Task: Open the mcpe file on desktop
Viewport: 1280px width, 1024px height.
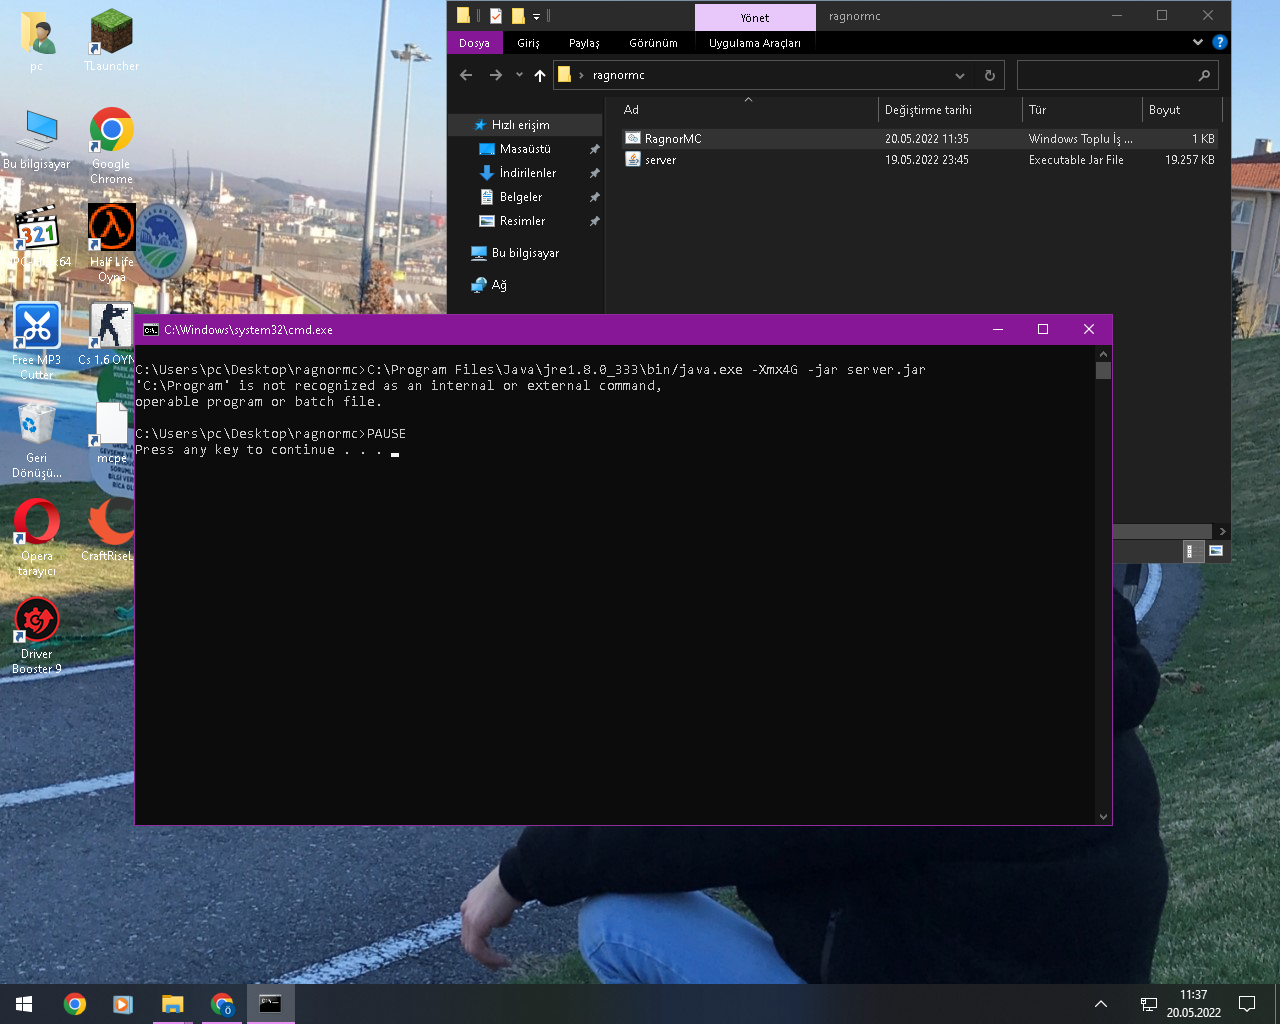Action: point(111,433)
